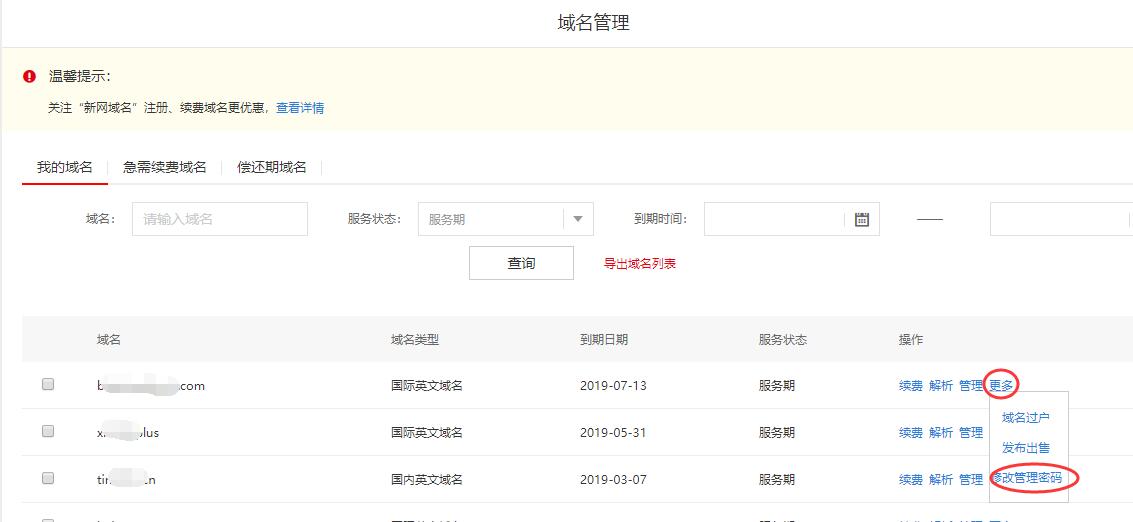Open the 服务状态 dropdown arrow
Image resolution: width=1133 pixels, height=522 pixels.
point(578,219)
